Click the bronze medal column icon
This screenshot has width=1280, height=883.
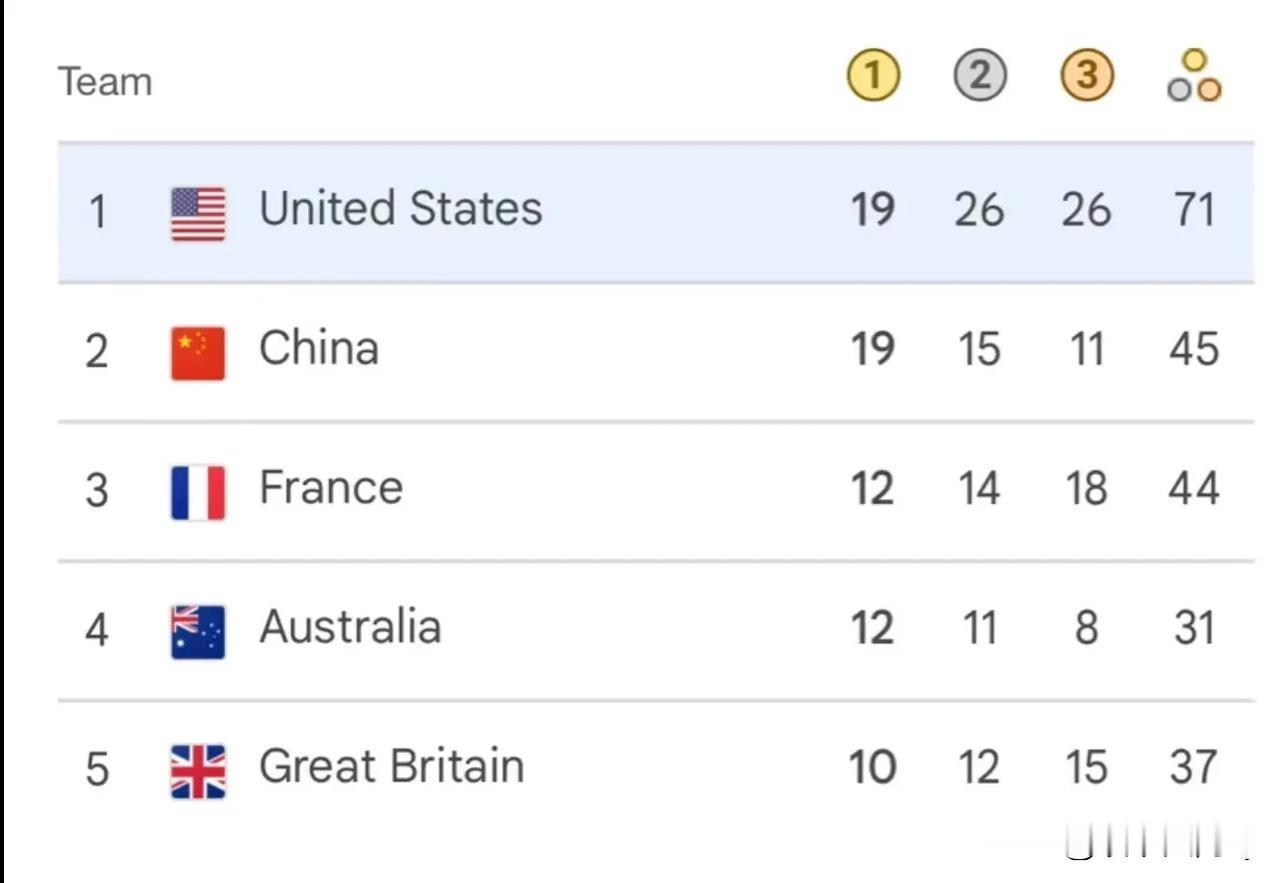(1086, 77)
